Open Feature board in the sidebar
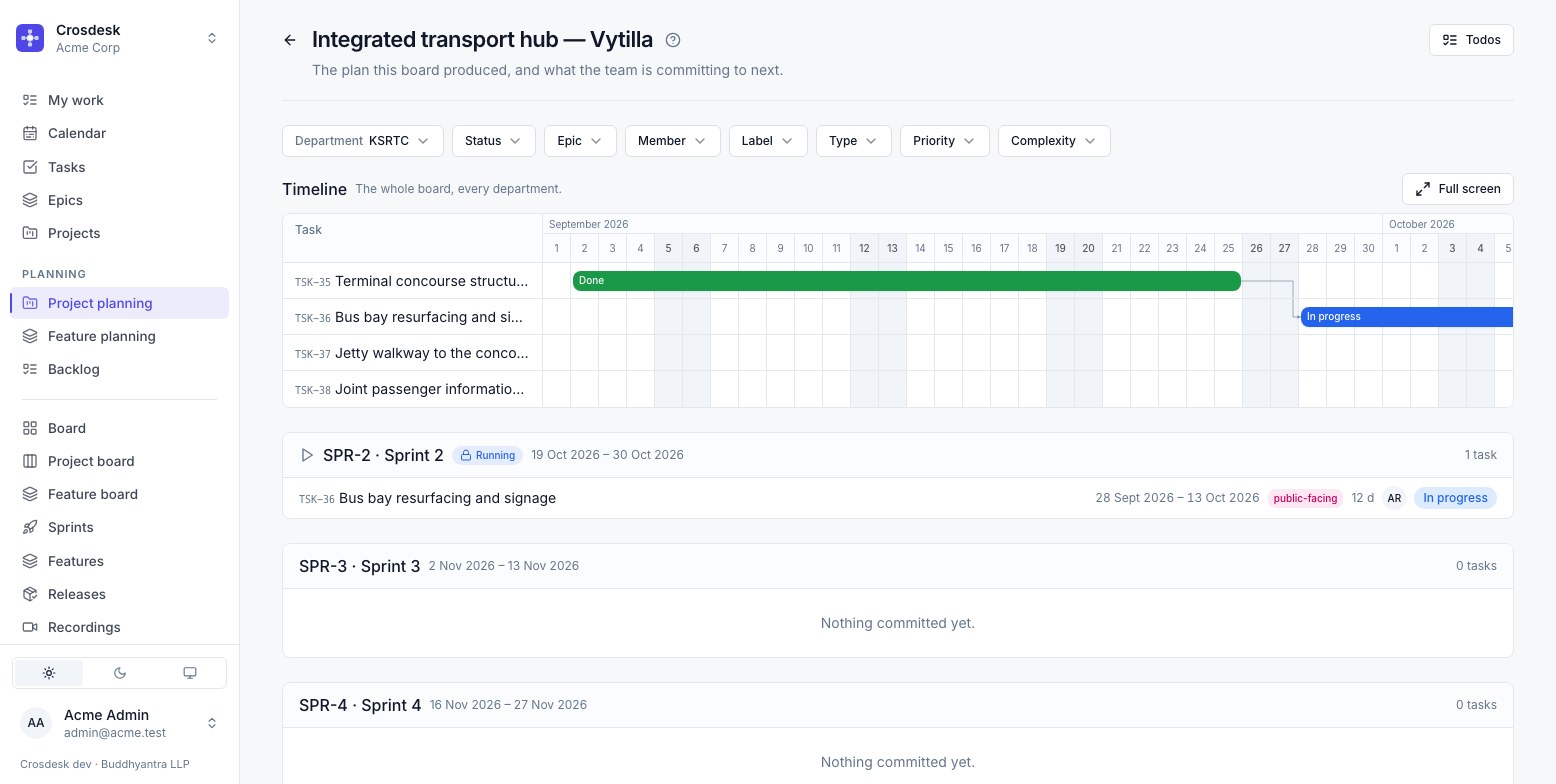Image resolution: width=1556 pixels, height=784 pixels. tap(119, 494)
